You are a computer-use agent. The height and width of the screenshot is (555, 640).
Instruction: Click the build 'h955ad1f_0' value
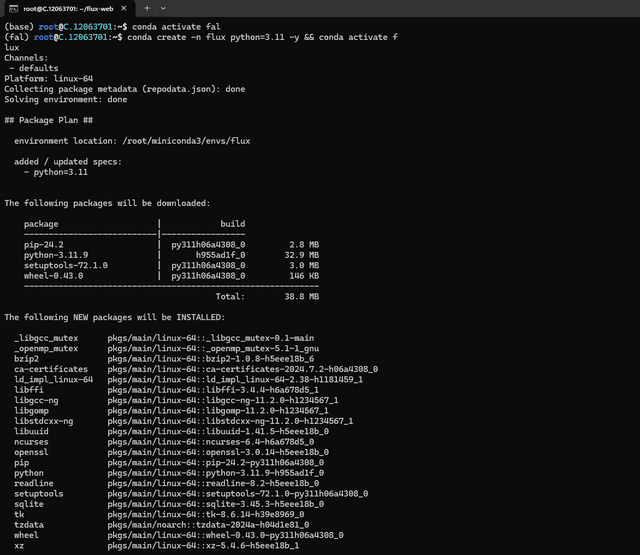point(220,255)
